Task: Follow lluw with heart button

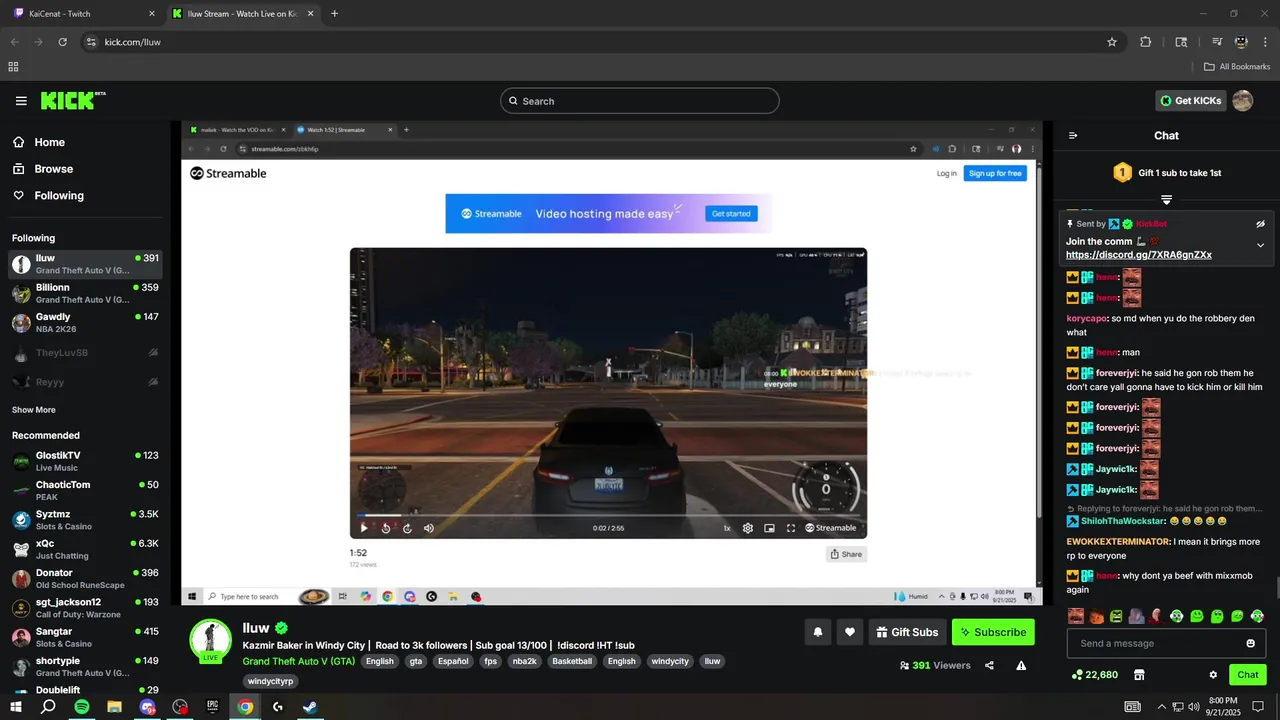Action: [850, 632]
